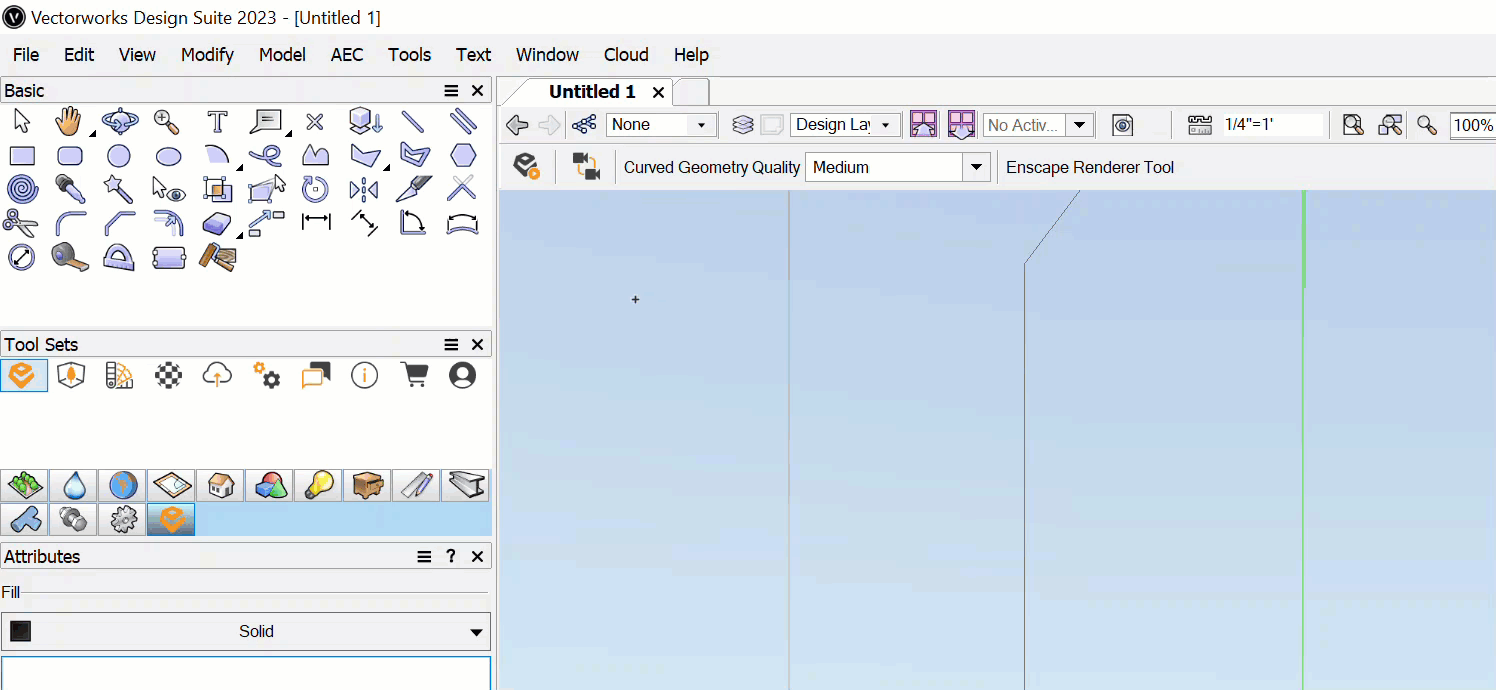Switch to 3D Modeling shapes tool set

pyautogui.click(x=269, y=485)
